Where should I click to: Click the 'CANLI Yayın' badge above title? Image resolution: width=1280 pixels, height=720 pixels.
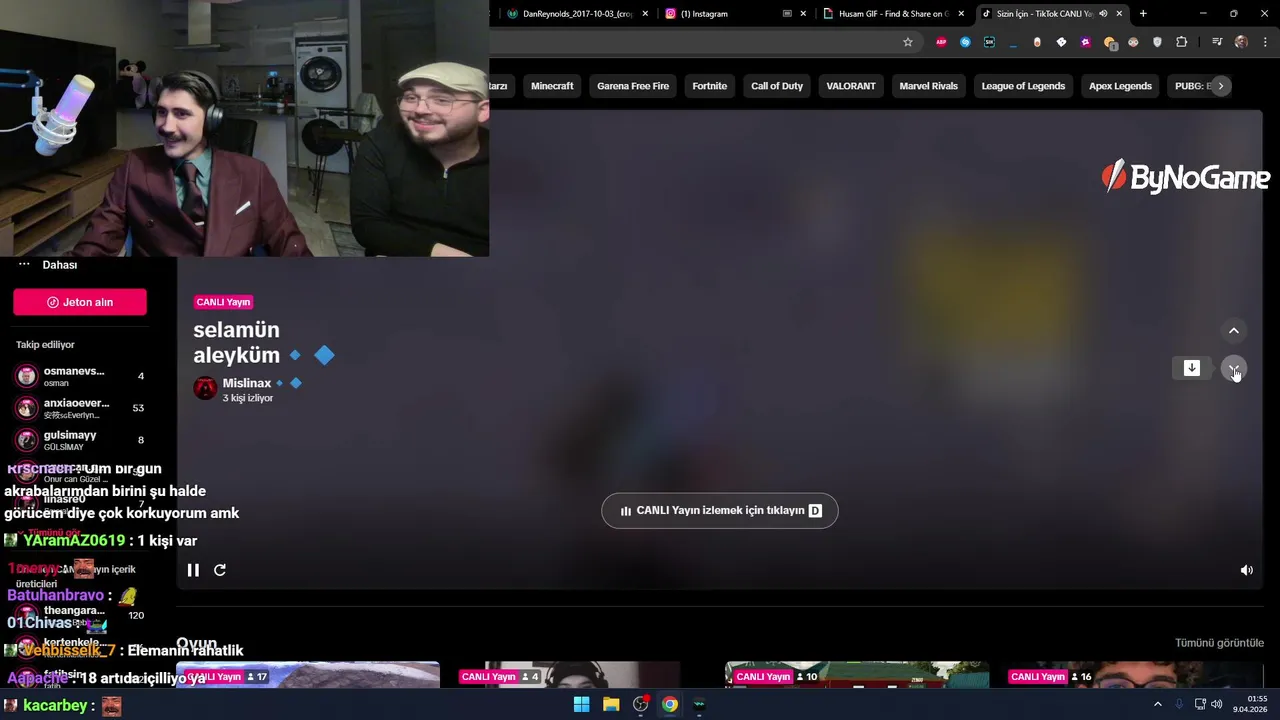tap(223, 302)
